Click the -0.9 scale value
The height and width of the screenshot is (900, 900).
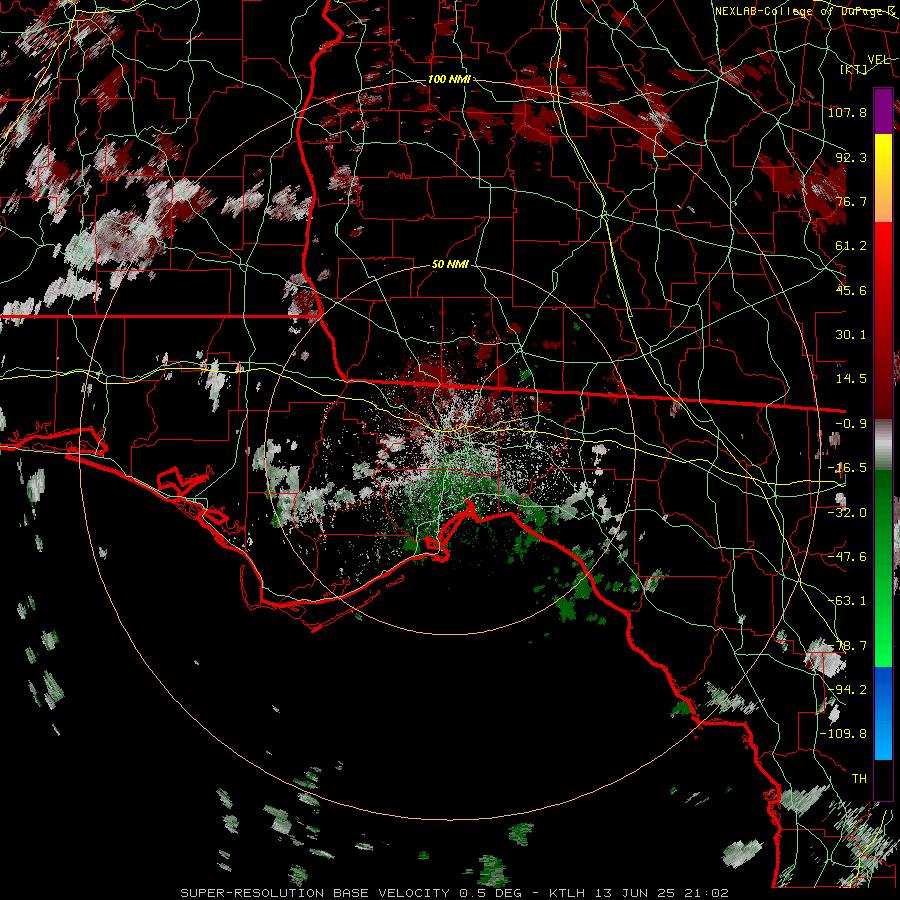click(851, 424)
